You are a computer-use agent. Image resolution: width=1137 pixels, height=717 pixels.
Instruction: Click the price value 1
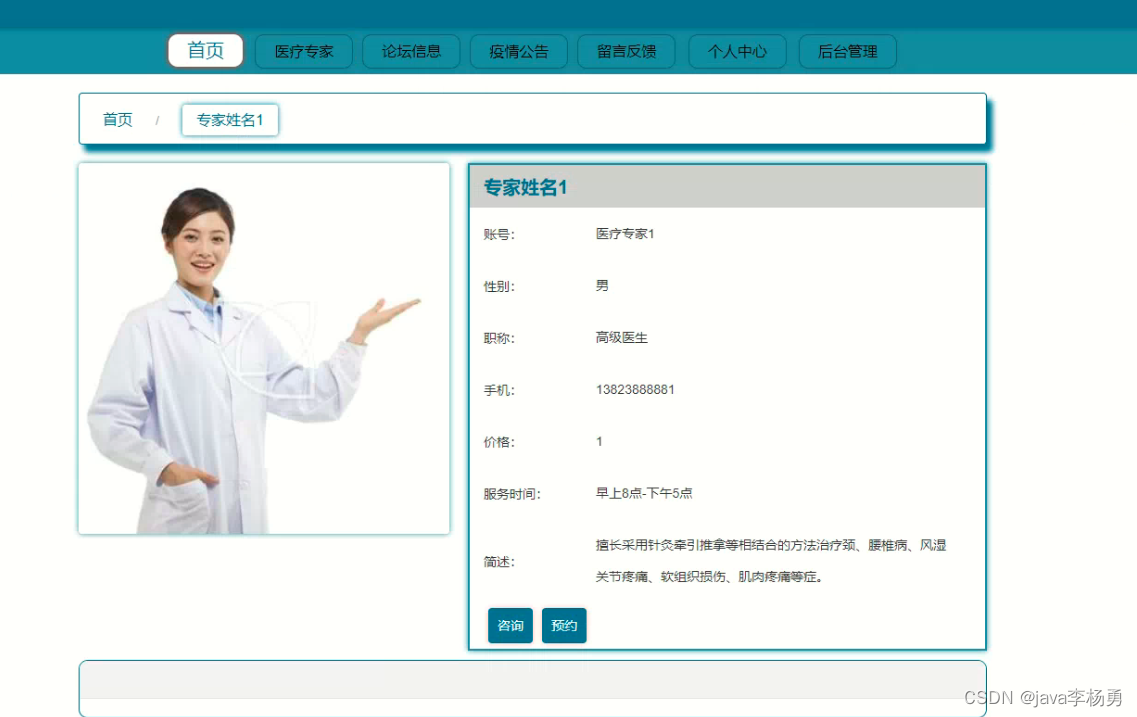tap(599, 442)
